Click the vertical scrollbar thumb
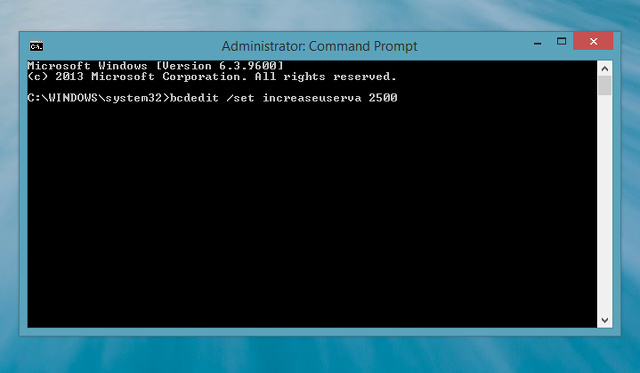 (604, 86)
